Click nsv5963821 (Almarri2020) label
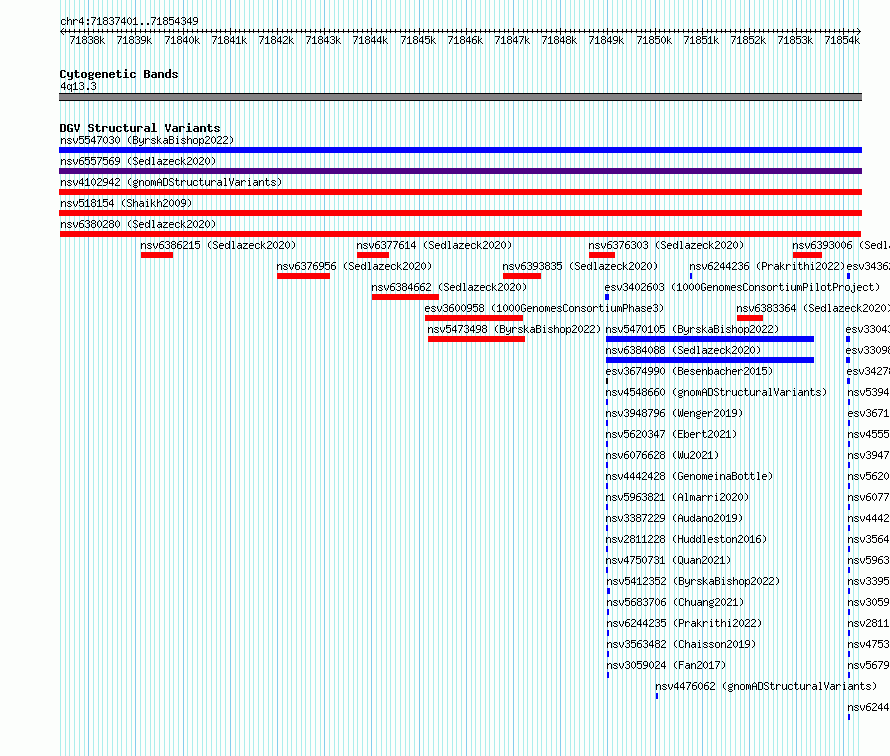The width and height of the screenshot is (890, 756). [x=677, y=497]
